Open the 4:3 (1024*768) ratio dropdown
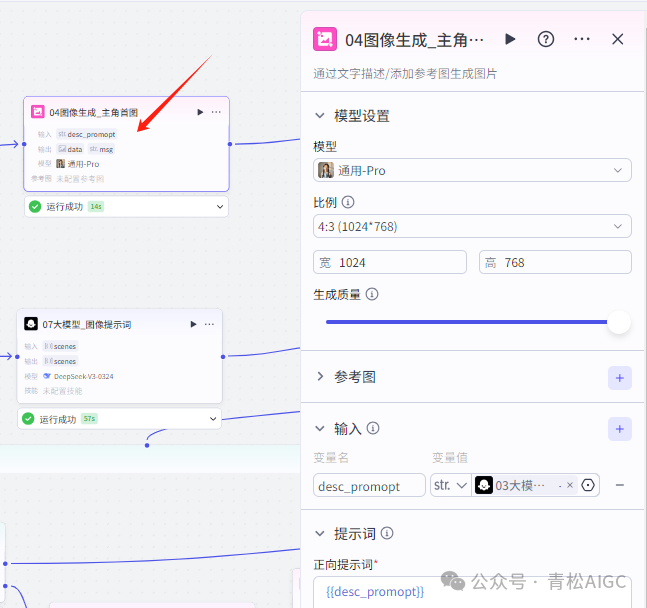Image resolution: width=647 pixels, height=608 pixels. [472, 226]
